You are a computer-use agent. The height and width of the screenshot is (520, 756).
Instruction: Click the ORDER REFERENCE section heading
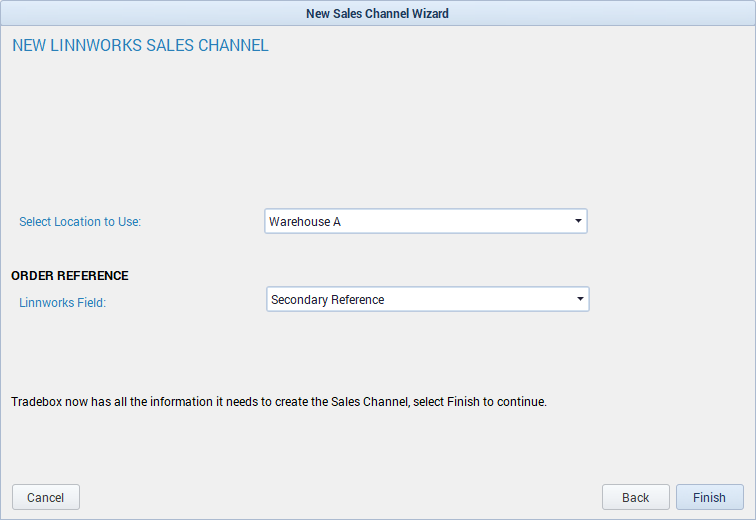(x=70, y=276)
